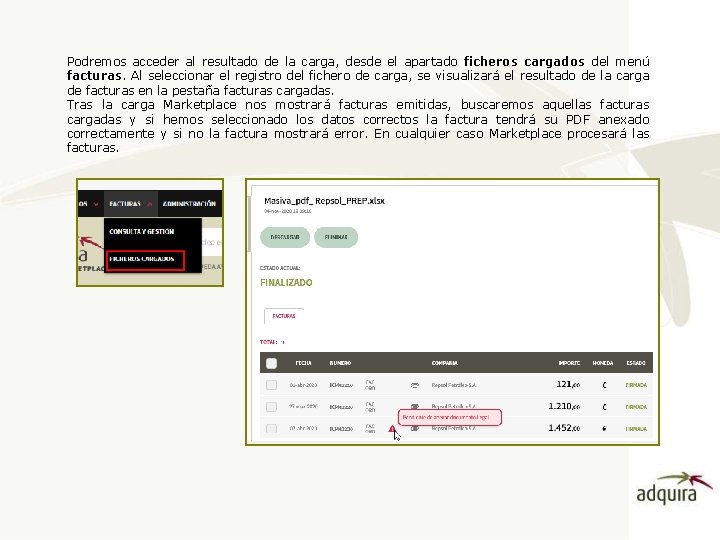Click the amount 121,00
Viewport: 720px width, 540px height.
tap(568, 384)
